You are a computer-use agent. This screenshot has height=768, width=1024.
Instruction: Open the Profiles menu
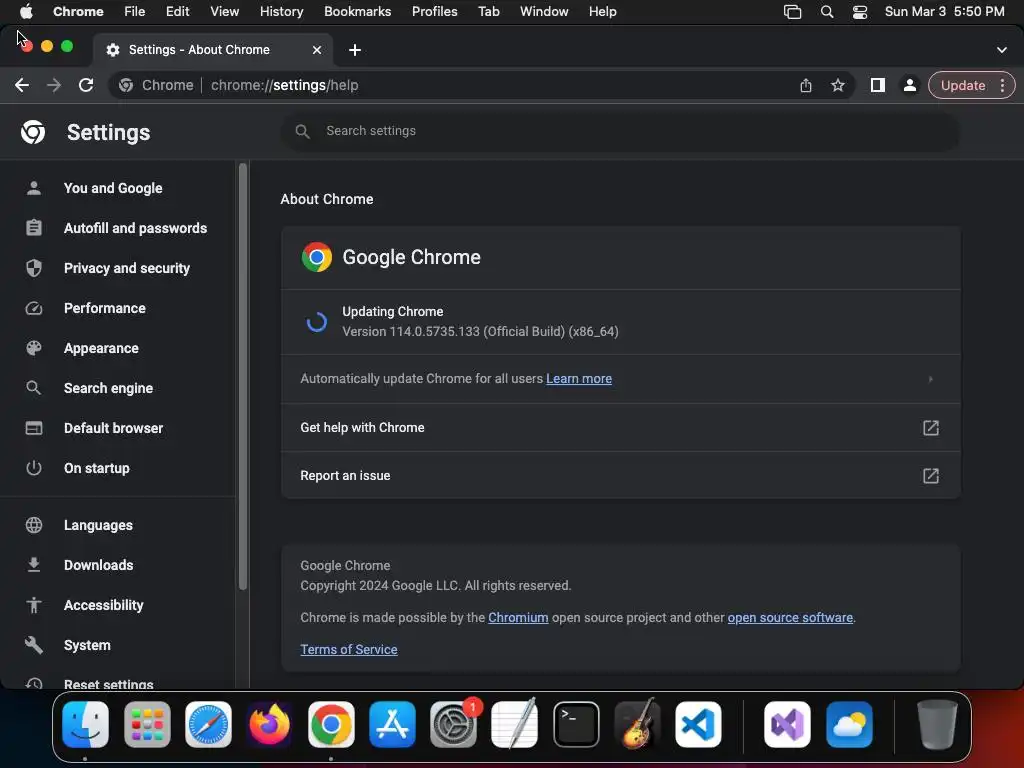tap(434, 12)
